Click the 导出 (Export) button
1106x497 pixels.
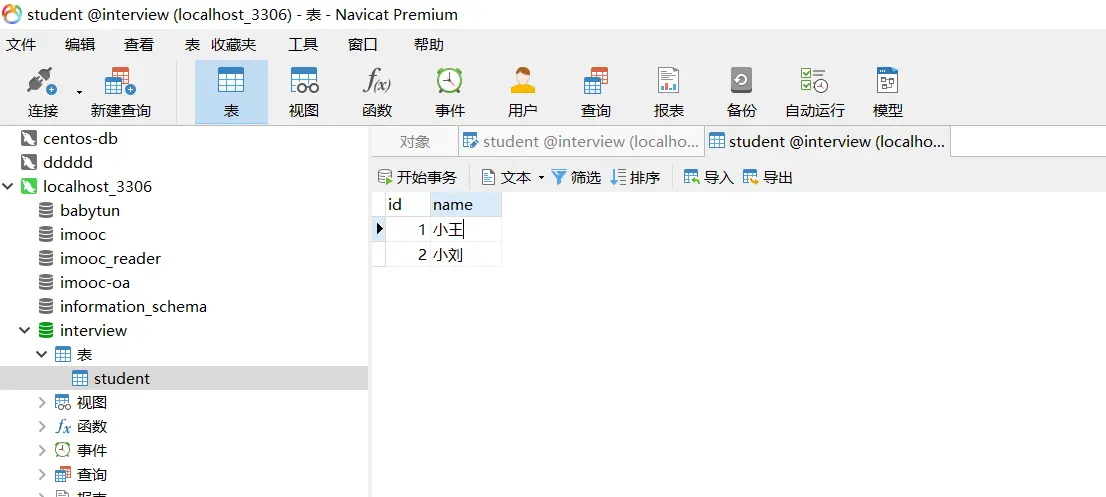tap(767, 177)
